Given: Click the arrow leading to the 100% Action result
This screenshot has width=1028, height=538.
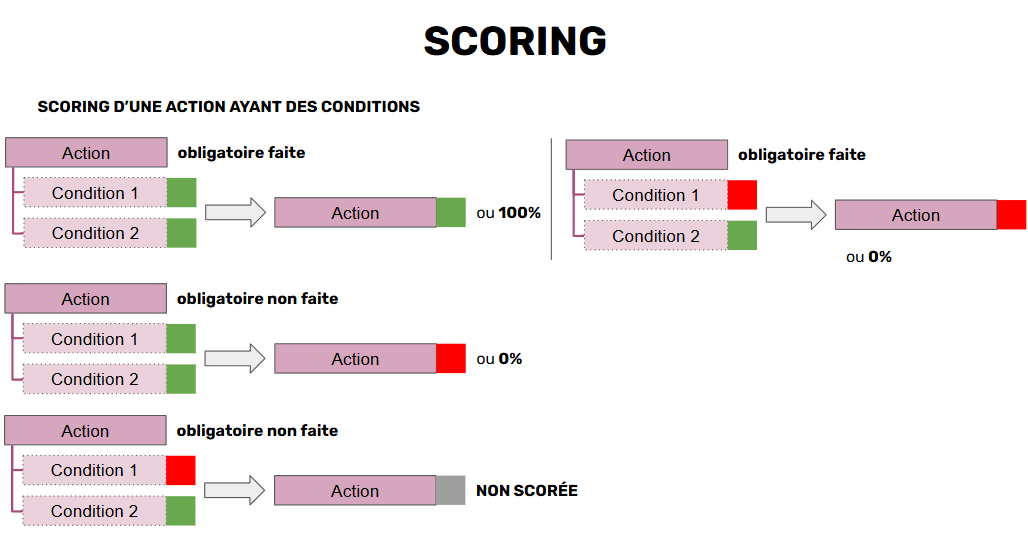Looking at the screenshot, I should coord(235,212).
